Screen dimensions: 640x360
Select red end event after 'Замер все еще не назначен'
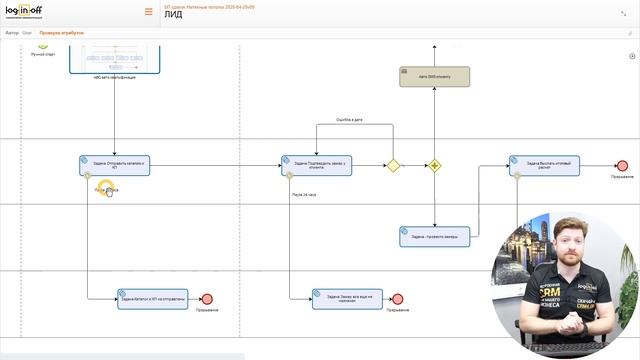[x=398, y=299]
